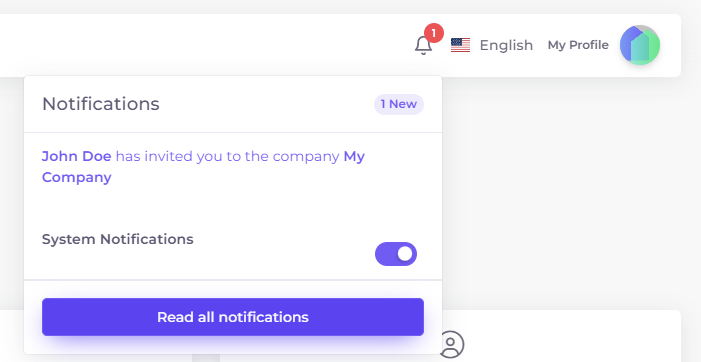
Task: Click "has invited you to the company" text
Action: coord(228,156)
